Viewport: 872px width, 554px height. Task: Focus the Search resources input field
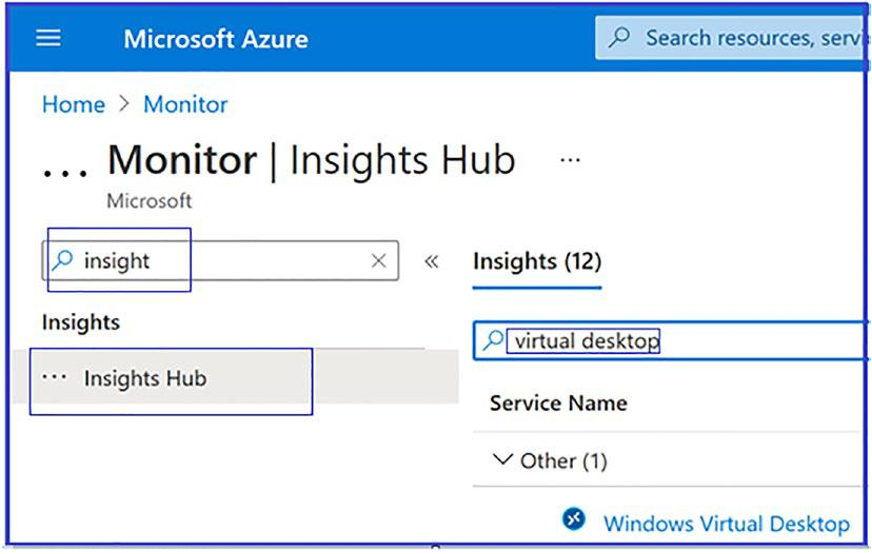click(x=731, y=38)
